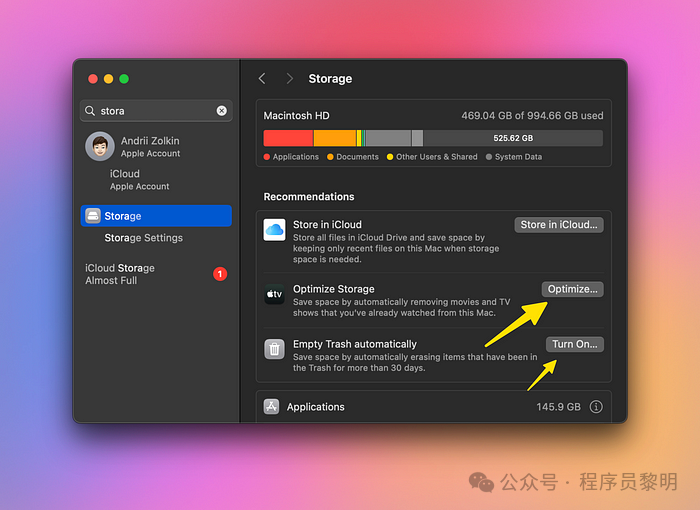
Task: Click the magnifying glass search icon
Action: (x=90, y=111)
